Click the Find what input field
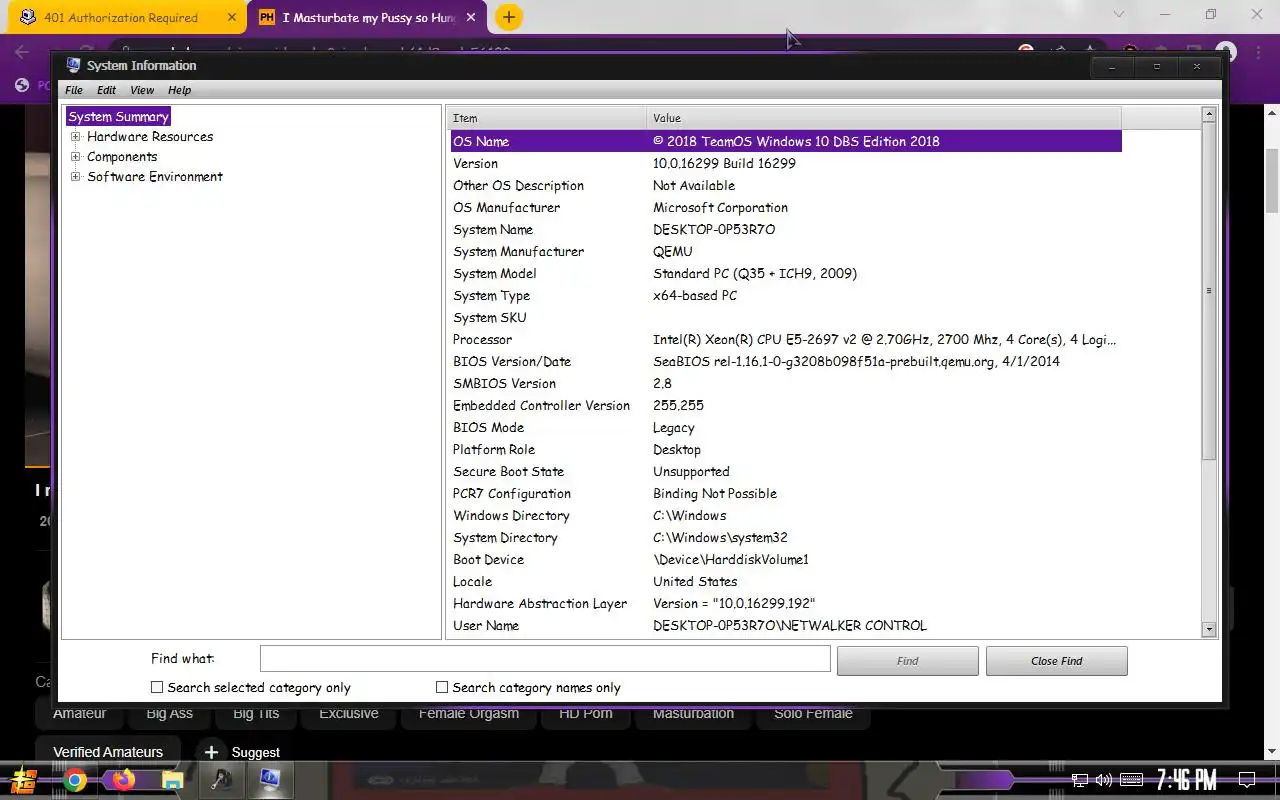The height and width of the screenshot is (800, 1280). pyautogui.click(x=545, y=659)
